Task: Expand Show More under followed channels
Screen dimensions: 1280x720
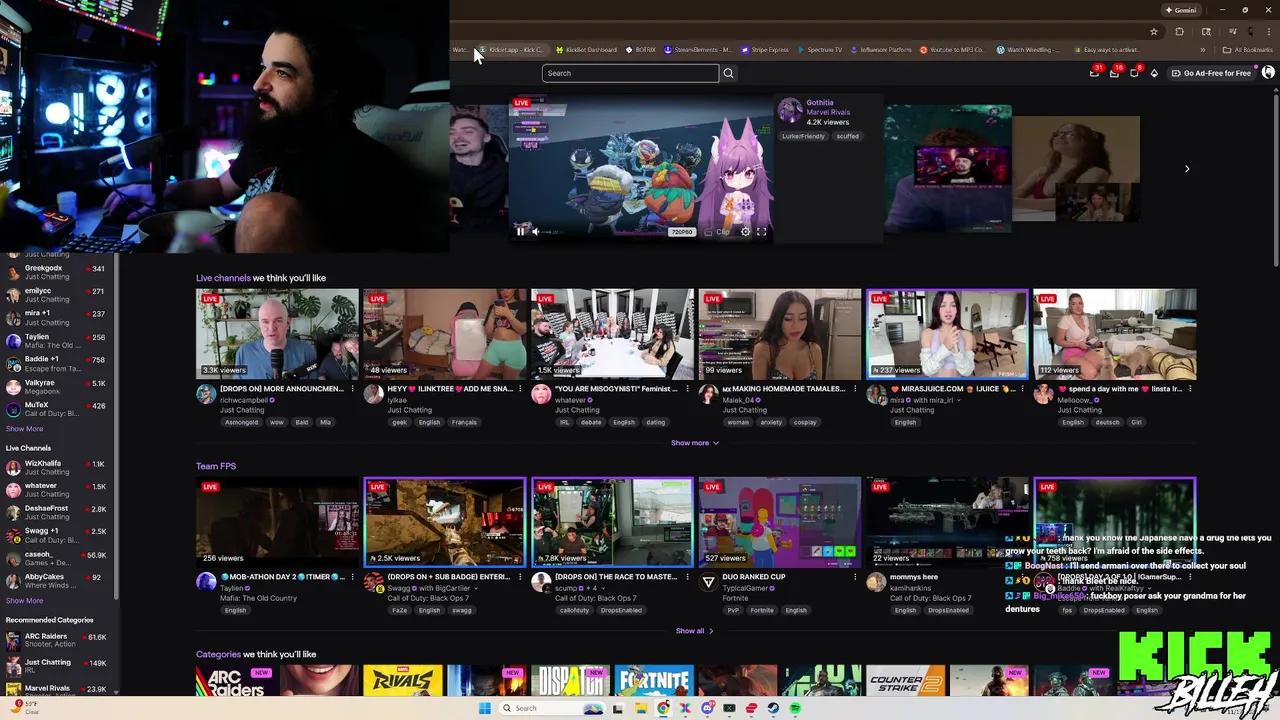Action: [24, 429]
